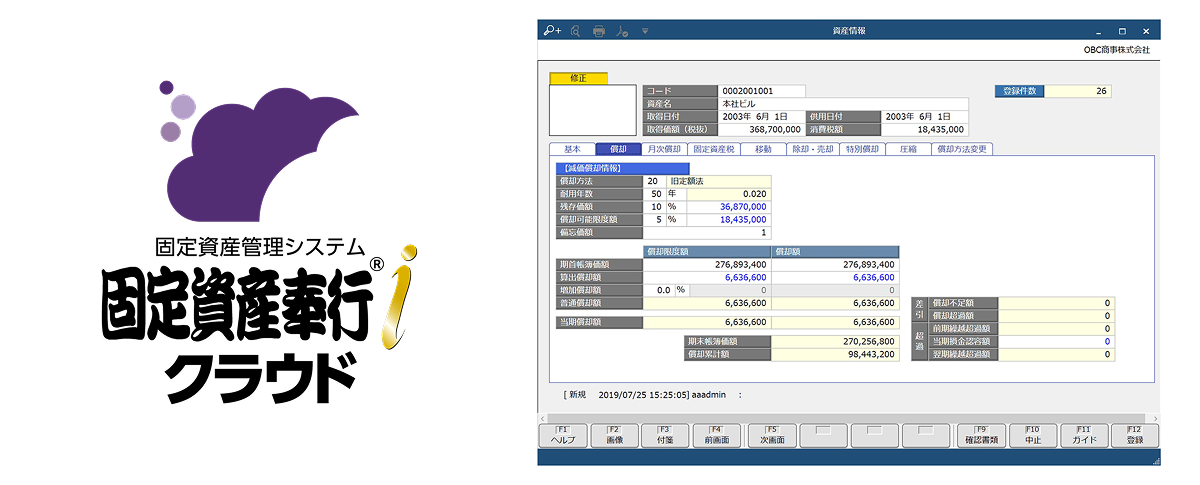Click the print preview icon in title bar
Image resolution: width=1200 pixels, height=485 pixels.
(x=575, y=31)
